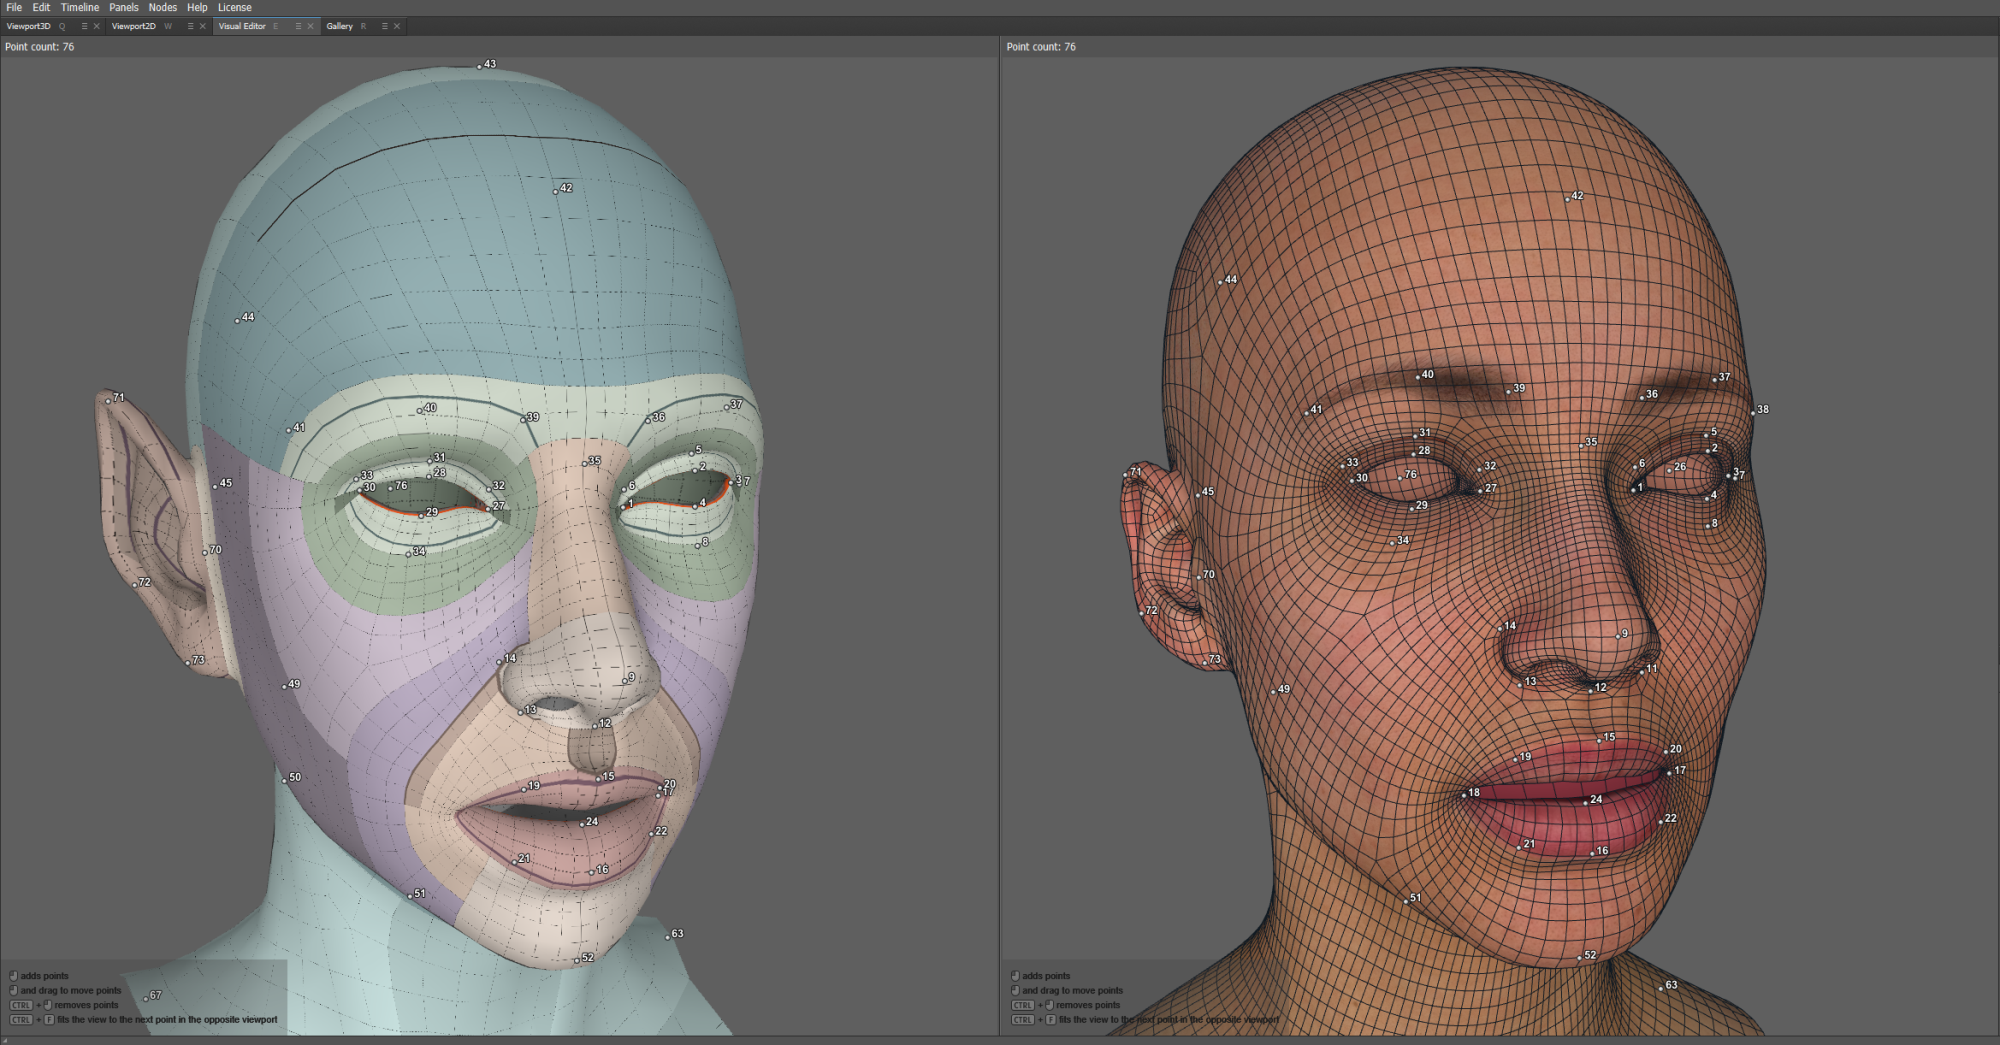Switch to the Viewport2D tab
2000x1045 pixels.
134,27
